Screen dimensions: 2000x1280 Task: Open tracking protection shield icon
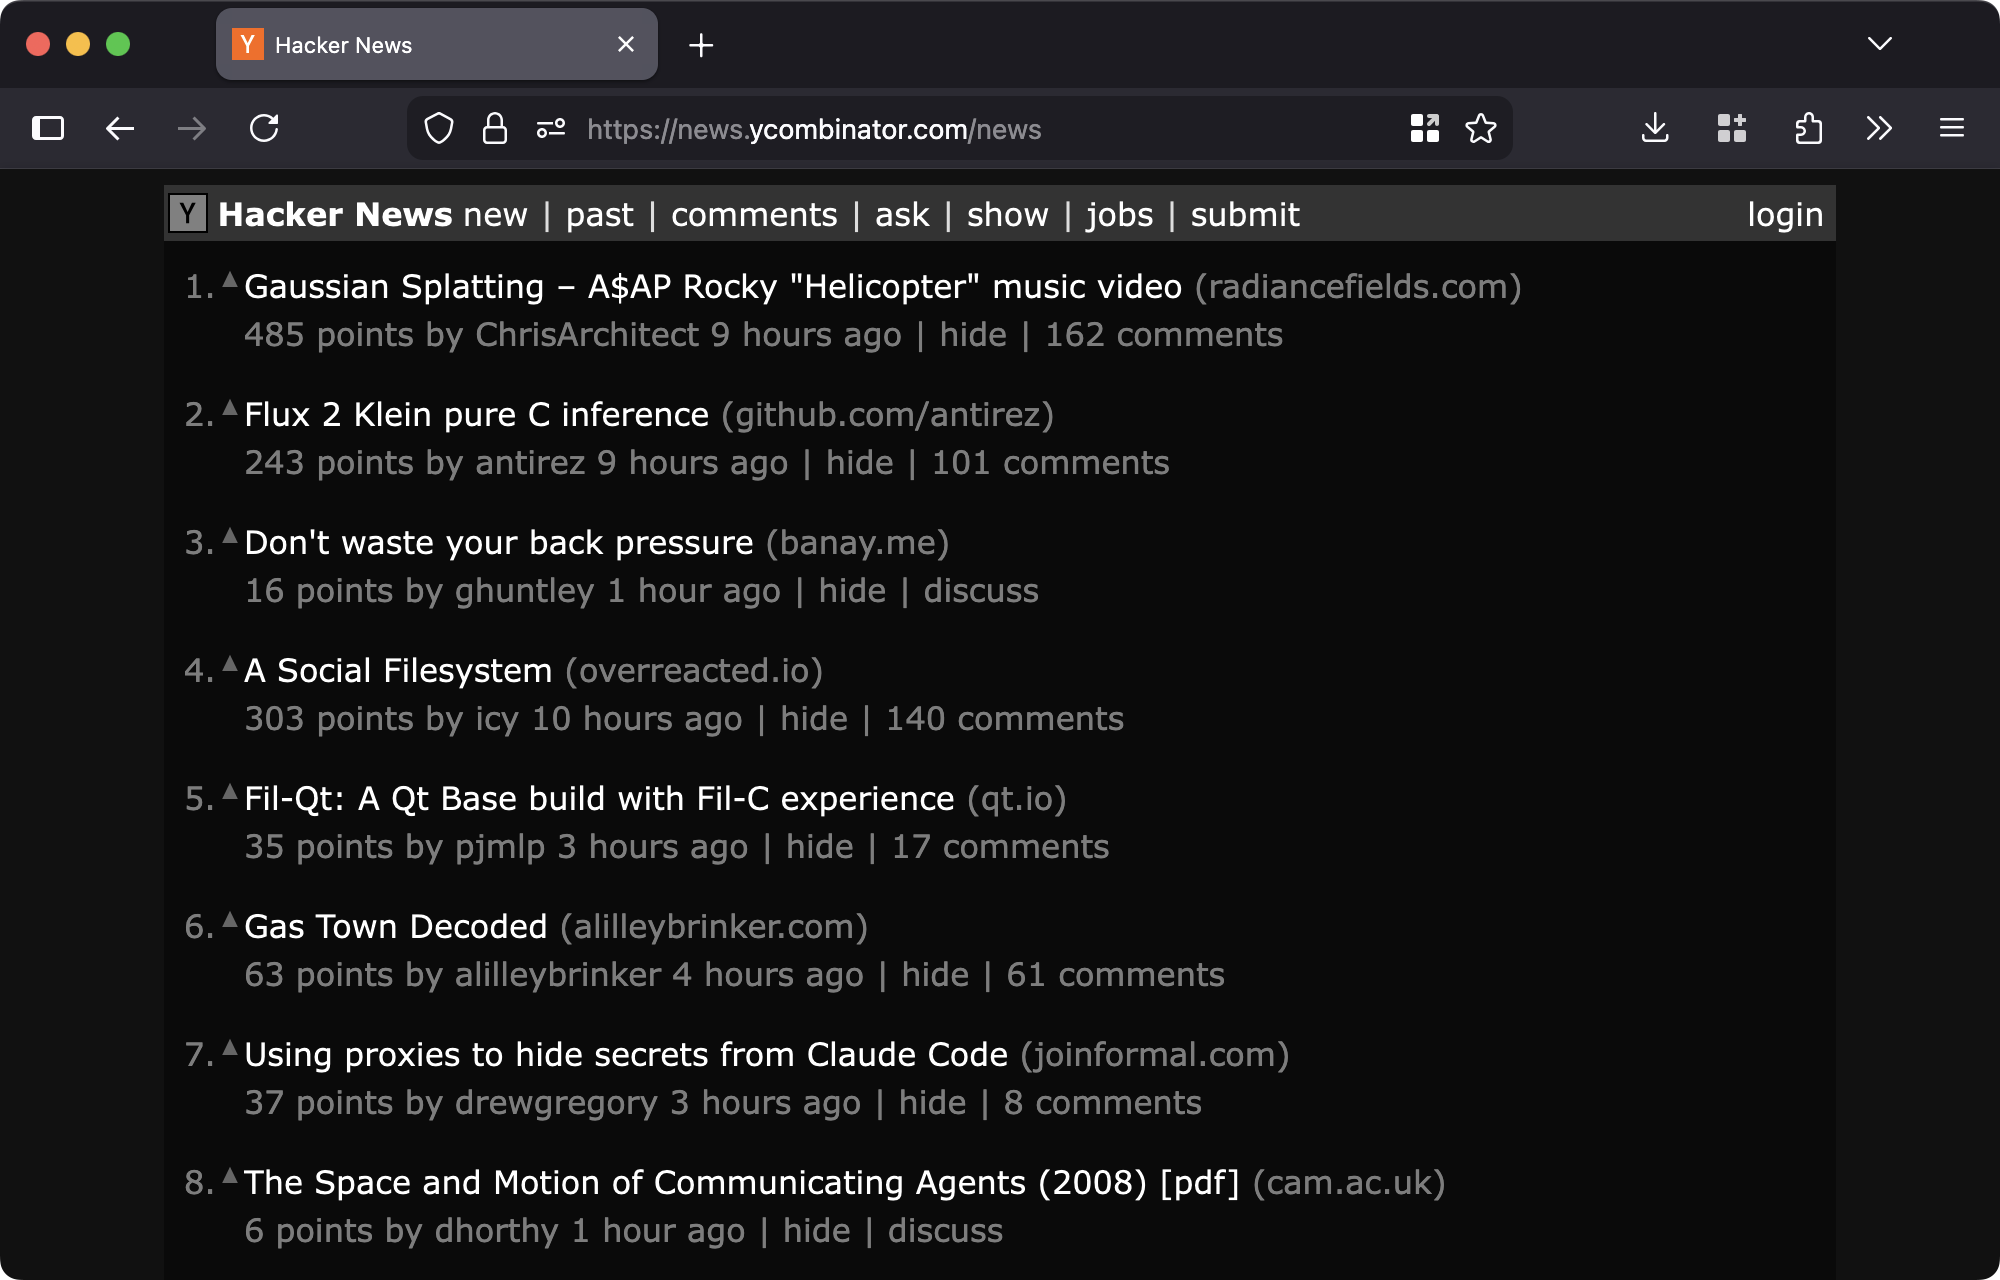coord(439,129)
